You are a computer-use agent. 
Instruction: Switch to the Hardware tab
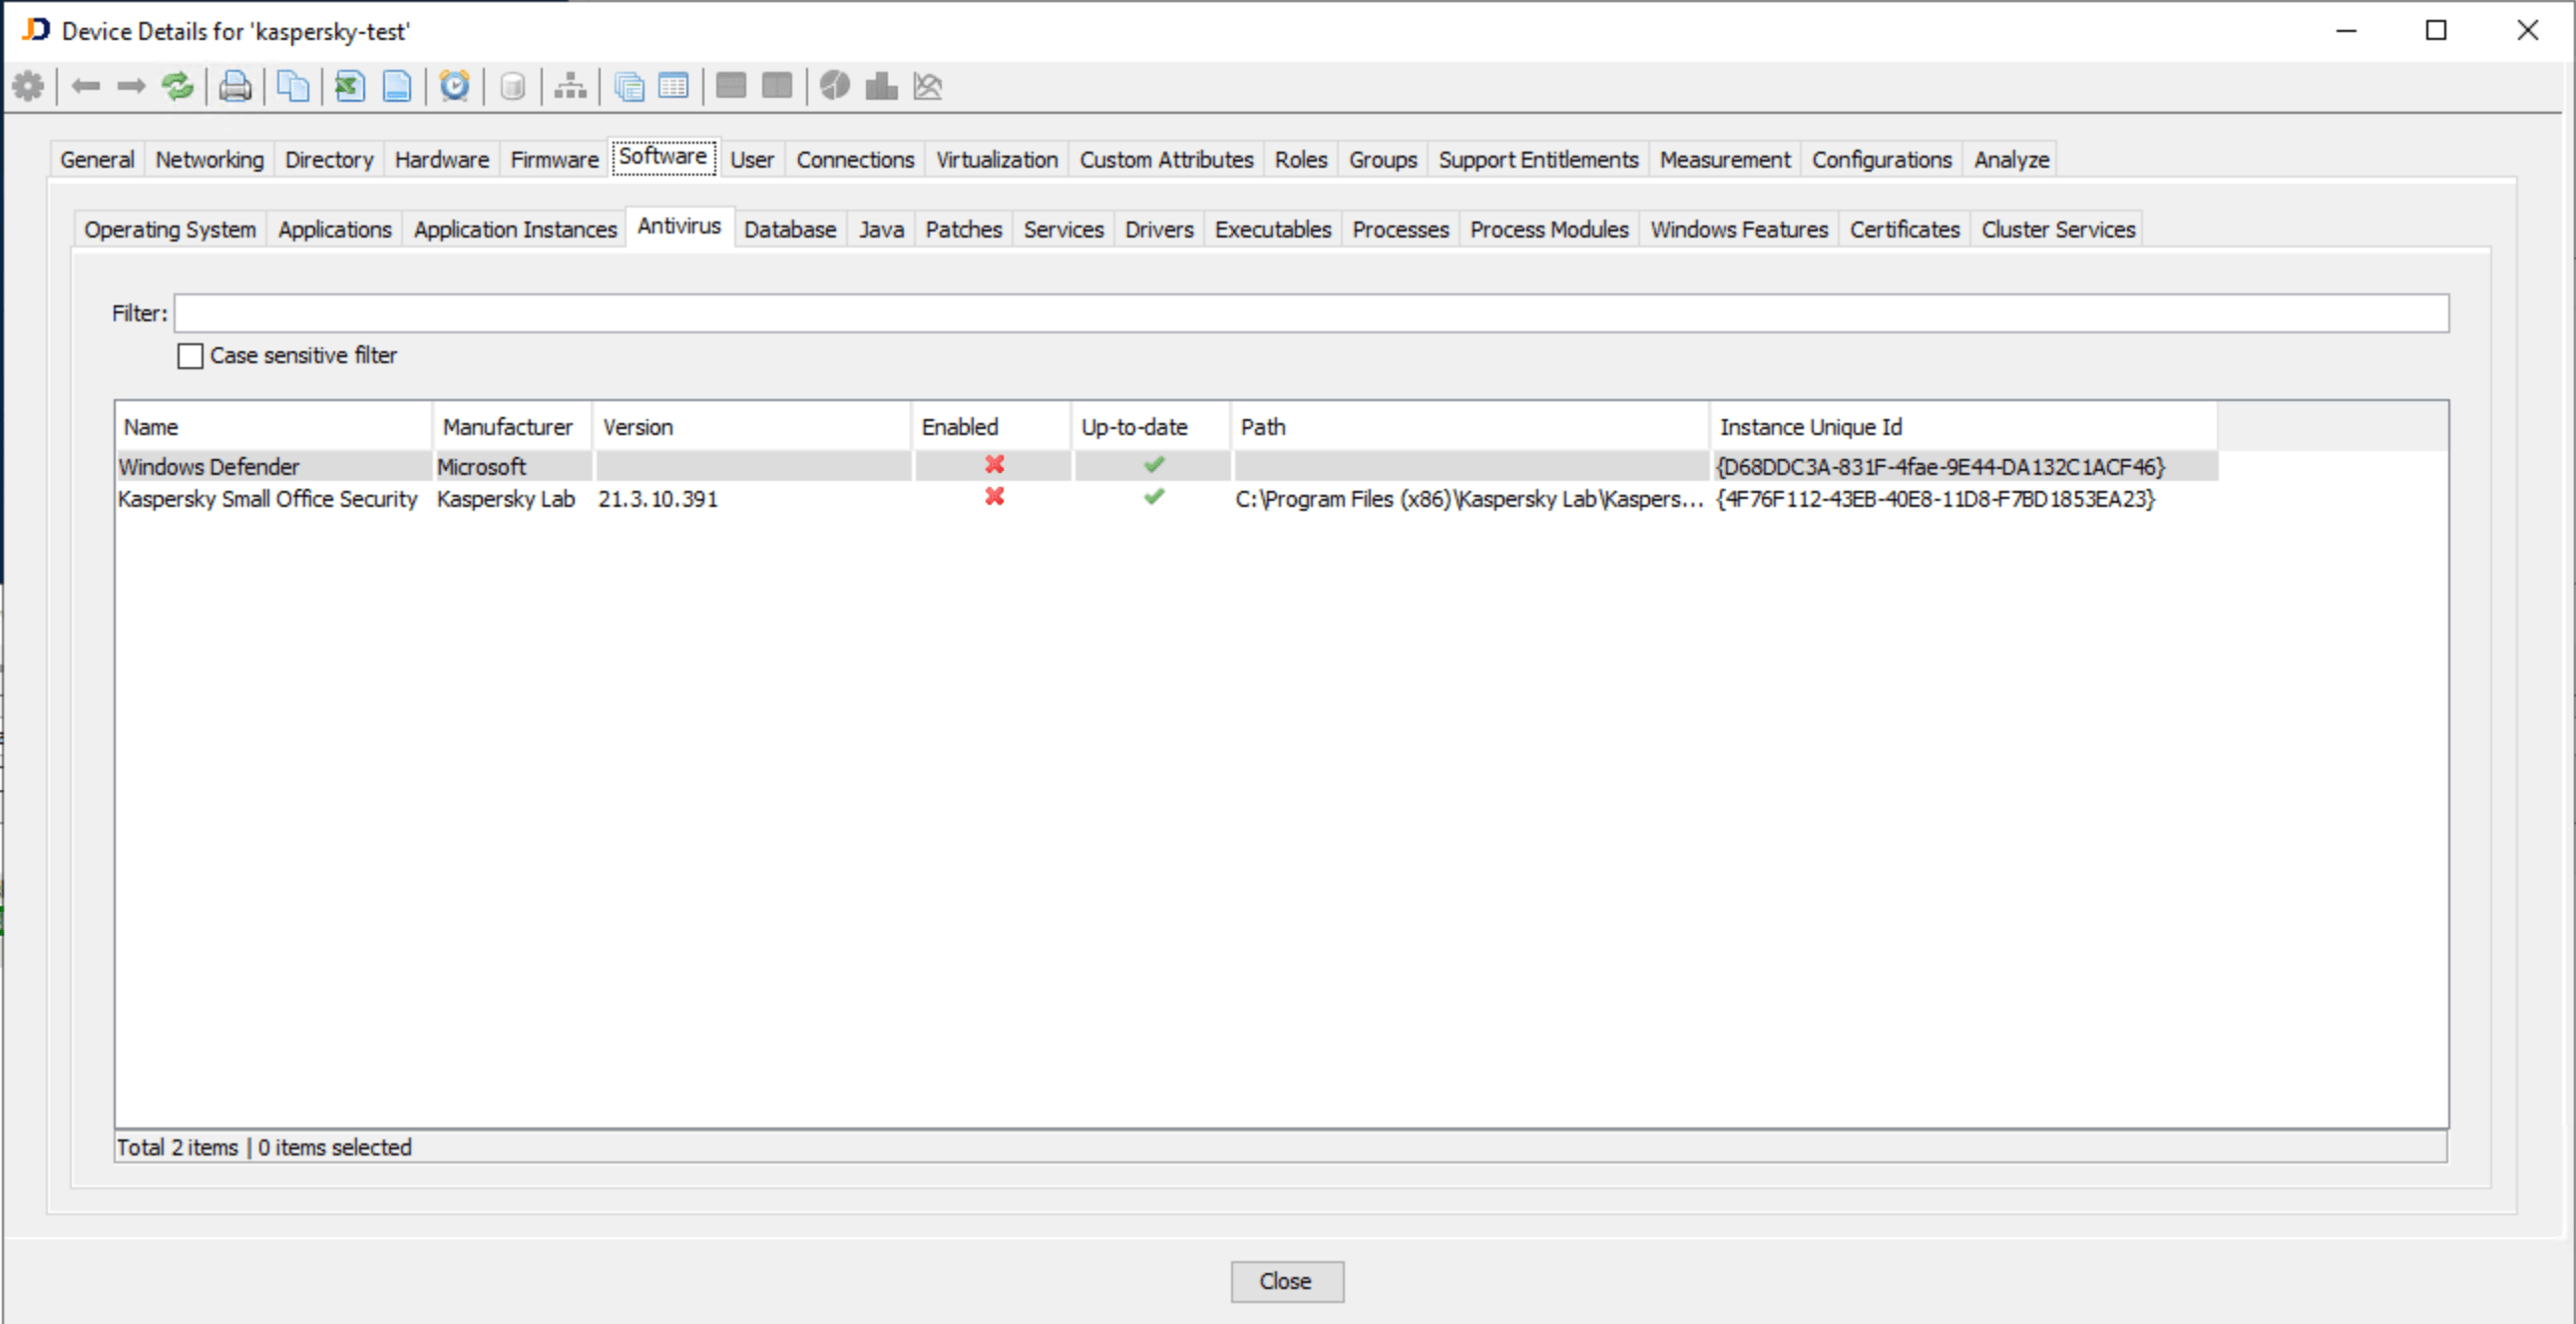click(441, 160)
